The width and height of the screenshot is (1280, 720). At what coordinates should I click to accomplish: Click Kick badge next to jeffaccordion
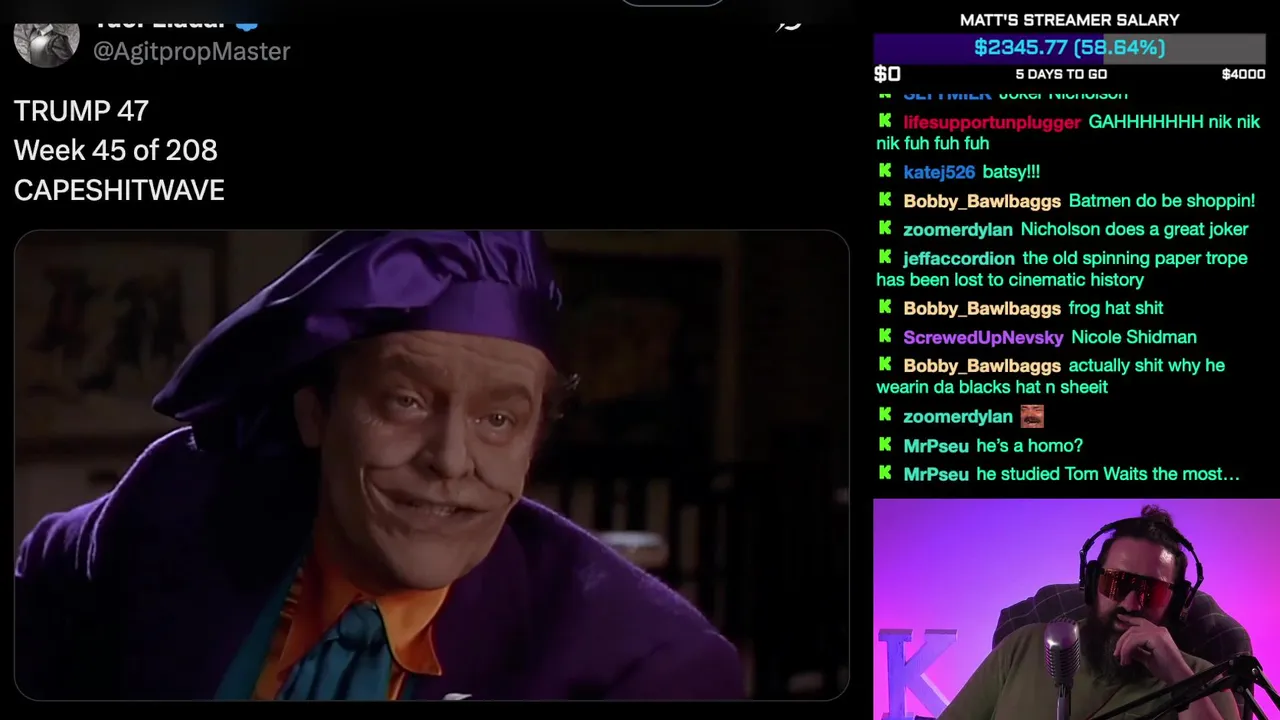click(x=885, y=257)
